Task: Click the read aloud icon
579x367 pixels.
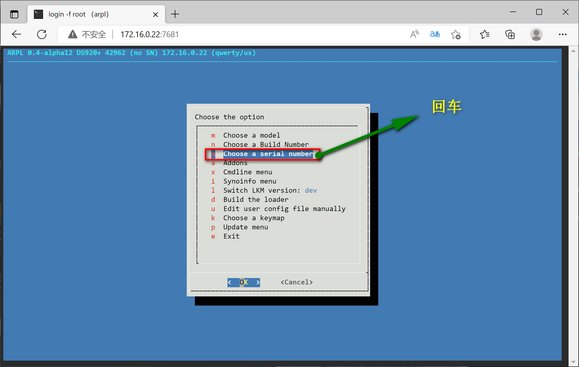Action: (x=414, y=34)
